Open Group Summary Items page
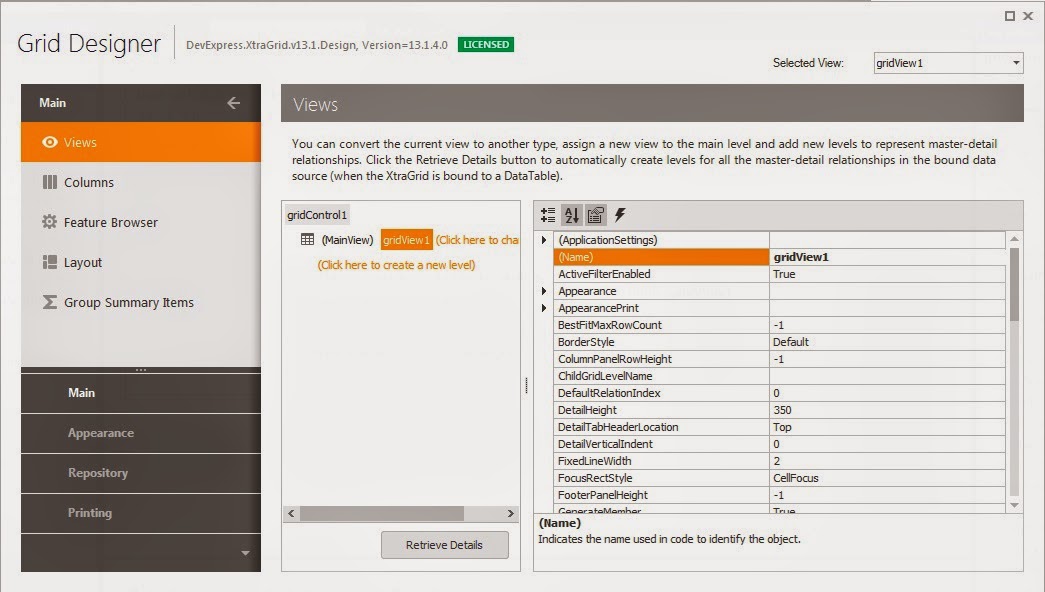The height and width of the screenshot is (592, 1045). click(141, 302)
